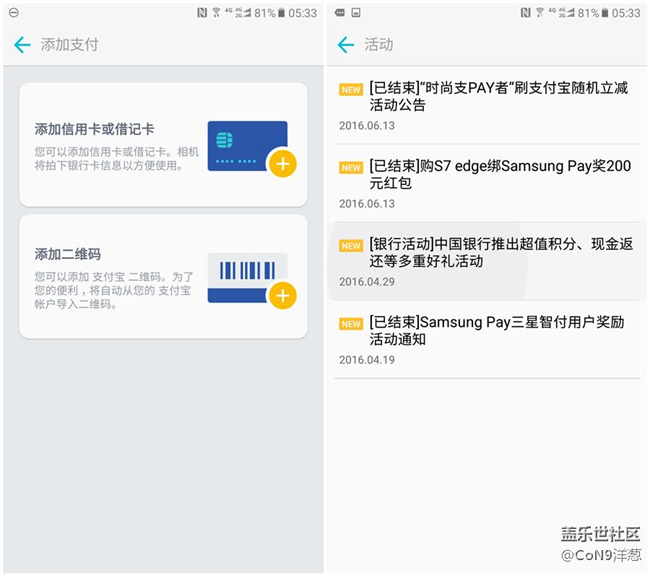This screenshot has width=650, height=576.
Task: Tap the NFC icon in right status bar
Action: 525,13
